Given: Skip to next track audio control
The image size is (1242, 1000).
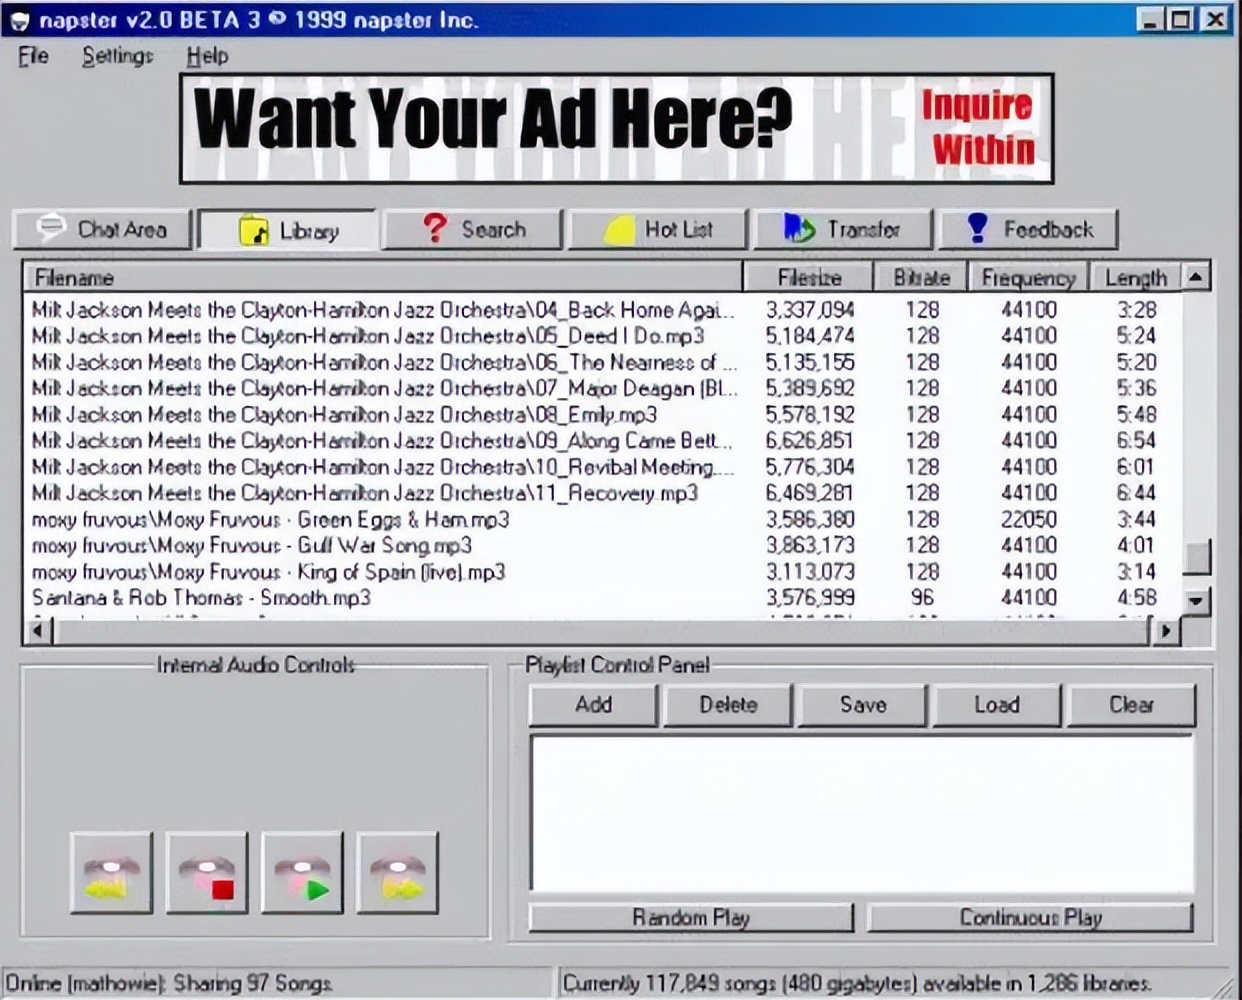Looking at the screenshot, I should (397, 872).
